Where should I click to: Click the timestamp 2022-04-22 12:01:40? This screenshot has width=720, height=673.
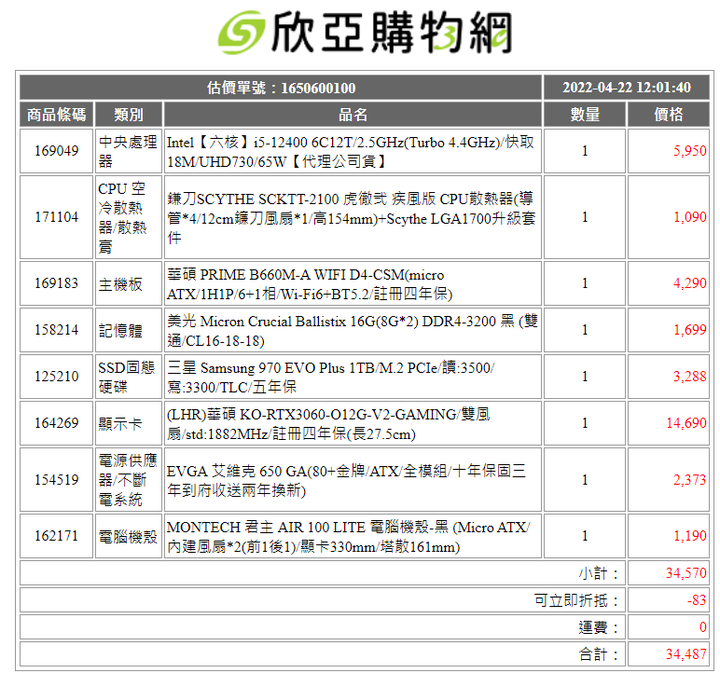(626, 87)
